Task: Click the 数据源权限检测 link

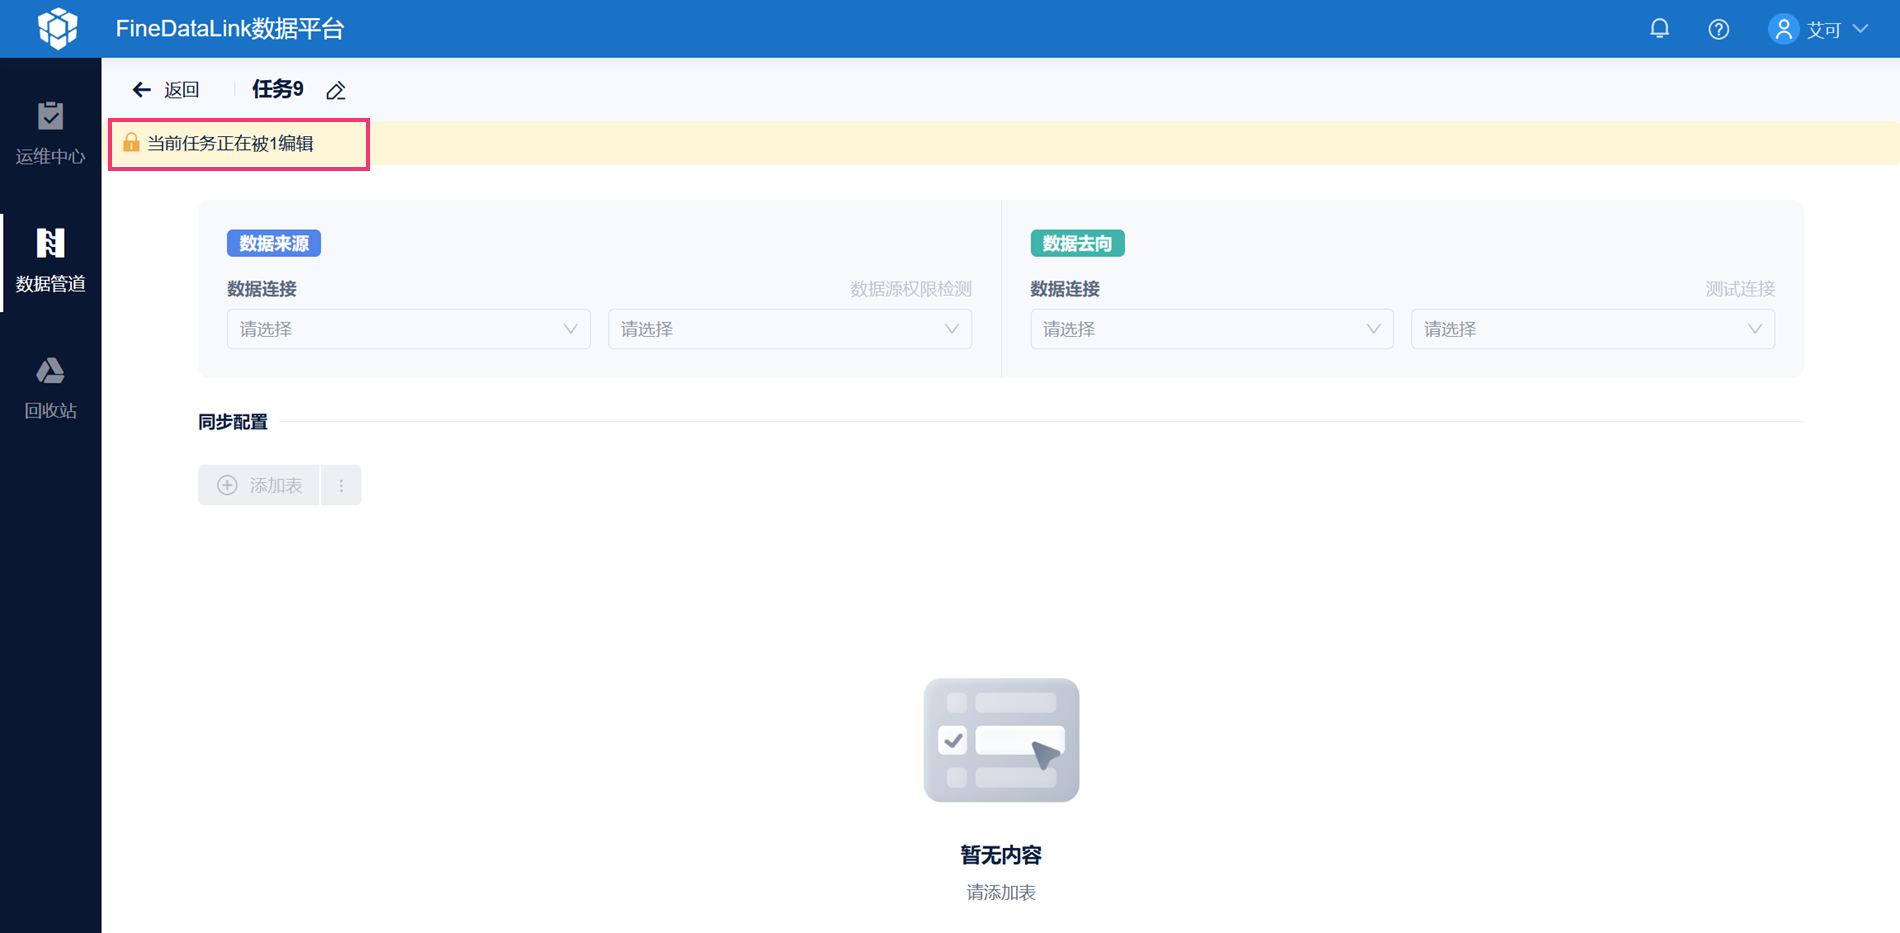Action: 911,289
